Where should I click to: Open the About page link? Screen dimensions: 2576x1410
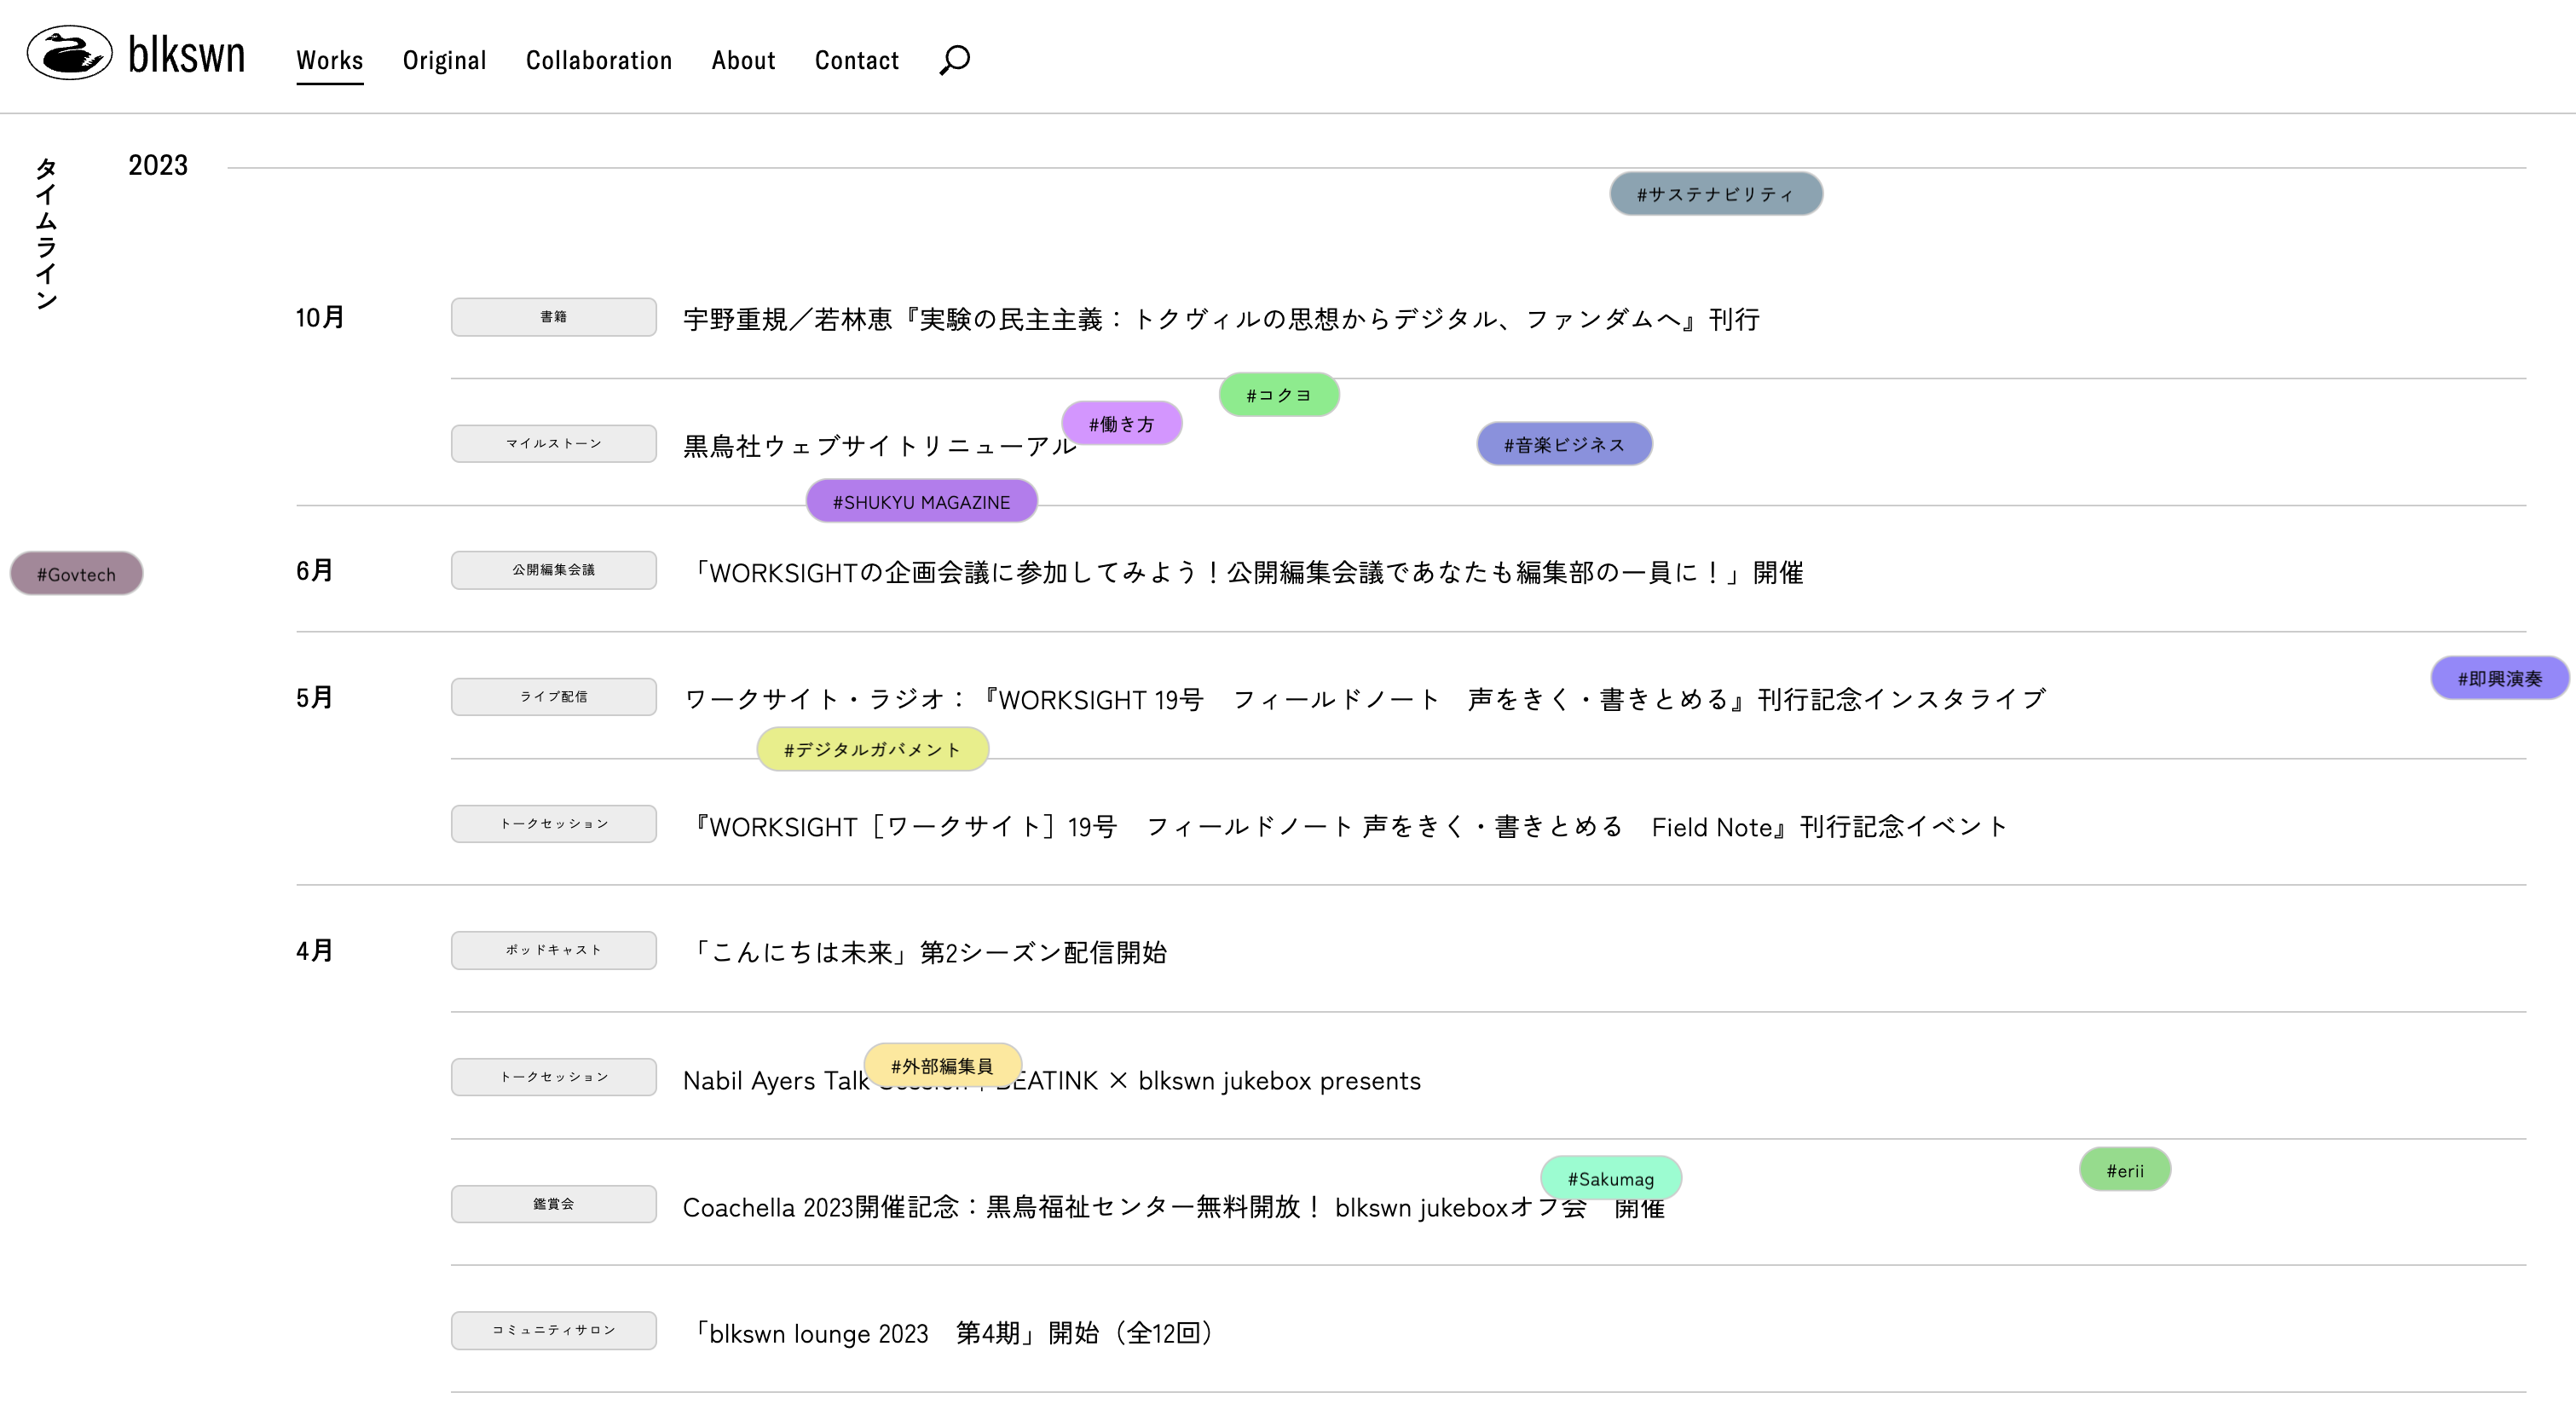pyautogui.click(x=743, y=60)
